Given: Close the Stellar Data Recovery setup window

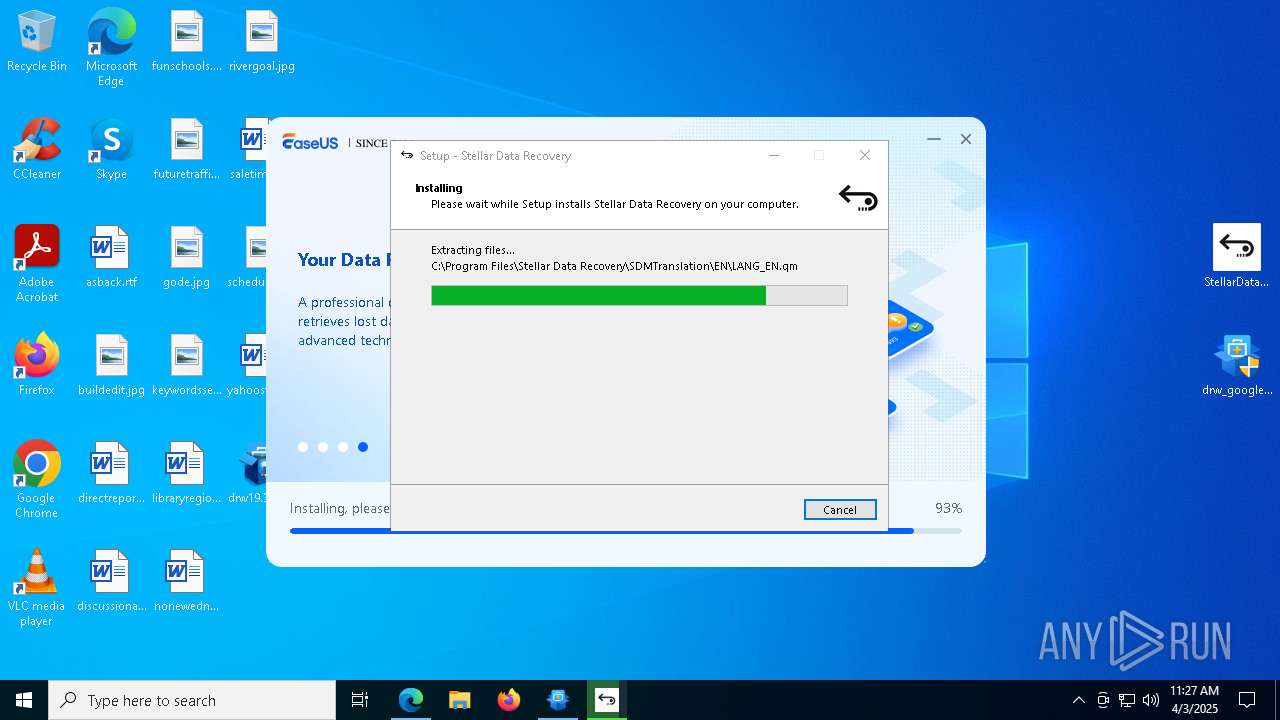Looking at the screenshot, I should pyautogui.click(x=865, y=155).
